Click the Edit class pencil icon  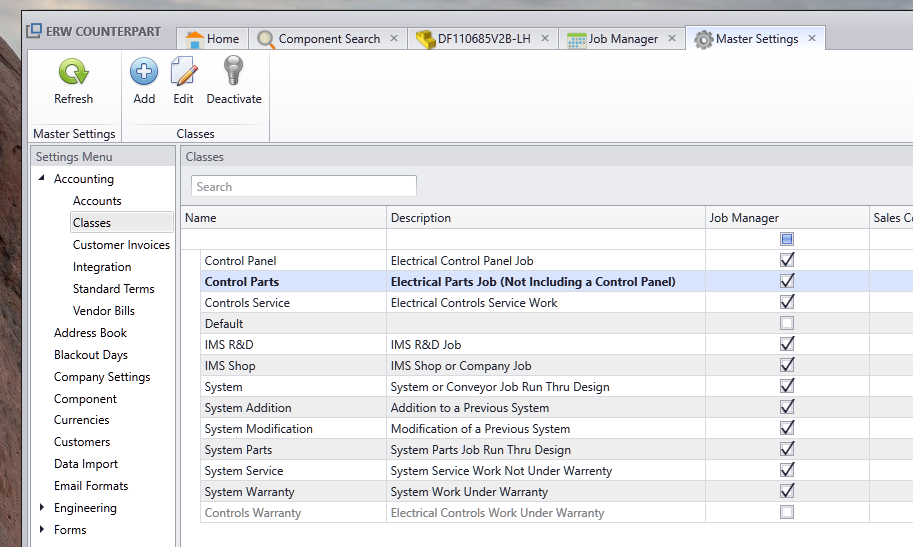[183, 72]
